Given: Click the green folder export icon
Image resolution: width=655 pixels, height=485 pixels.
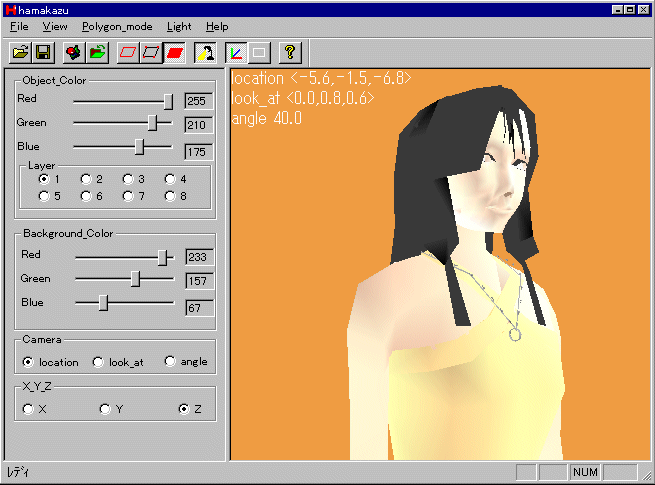Looking at the screenshot, I should click(97, 53).
